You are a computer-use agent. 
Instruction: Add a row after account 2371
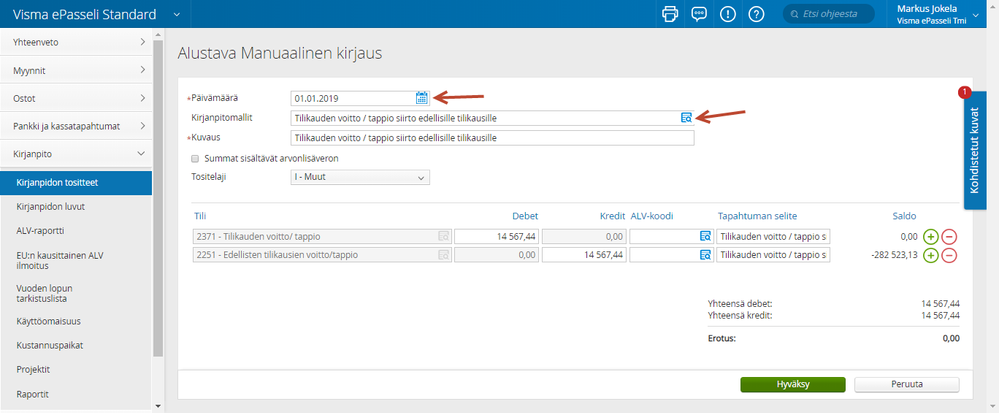click(930, 236)
